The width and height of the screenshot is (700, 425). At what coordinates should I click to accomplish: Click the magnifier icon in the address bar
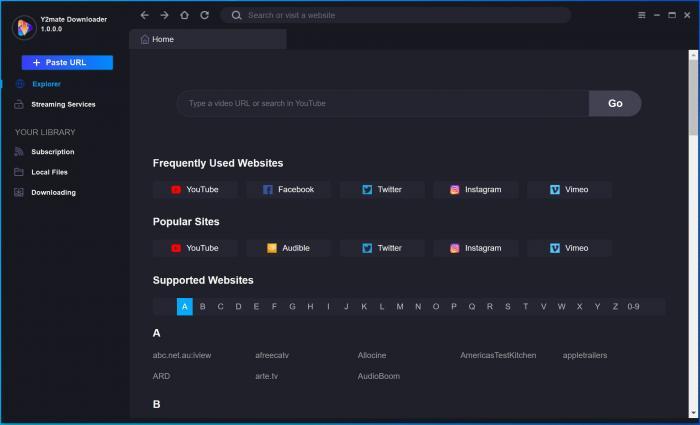[x=236, y=15]
